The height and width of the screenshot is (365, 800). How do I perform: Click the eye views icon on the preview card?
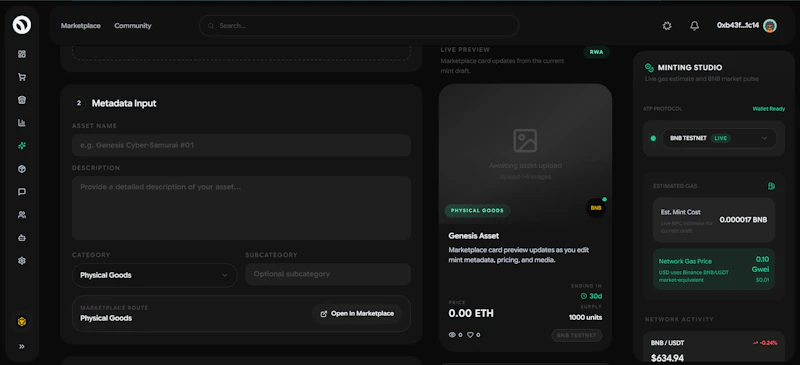pos(452,335)
